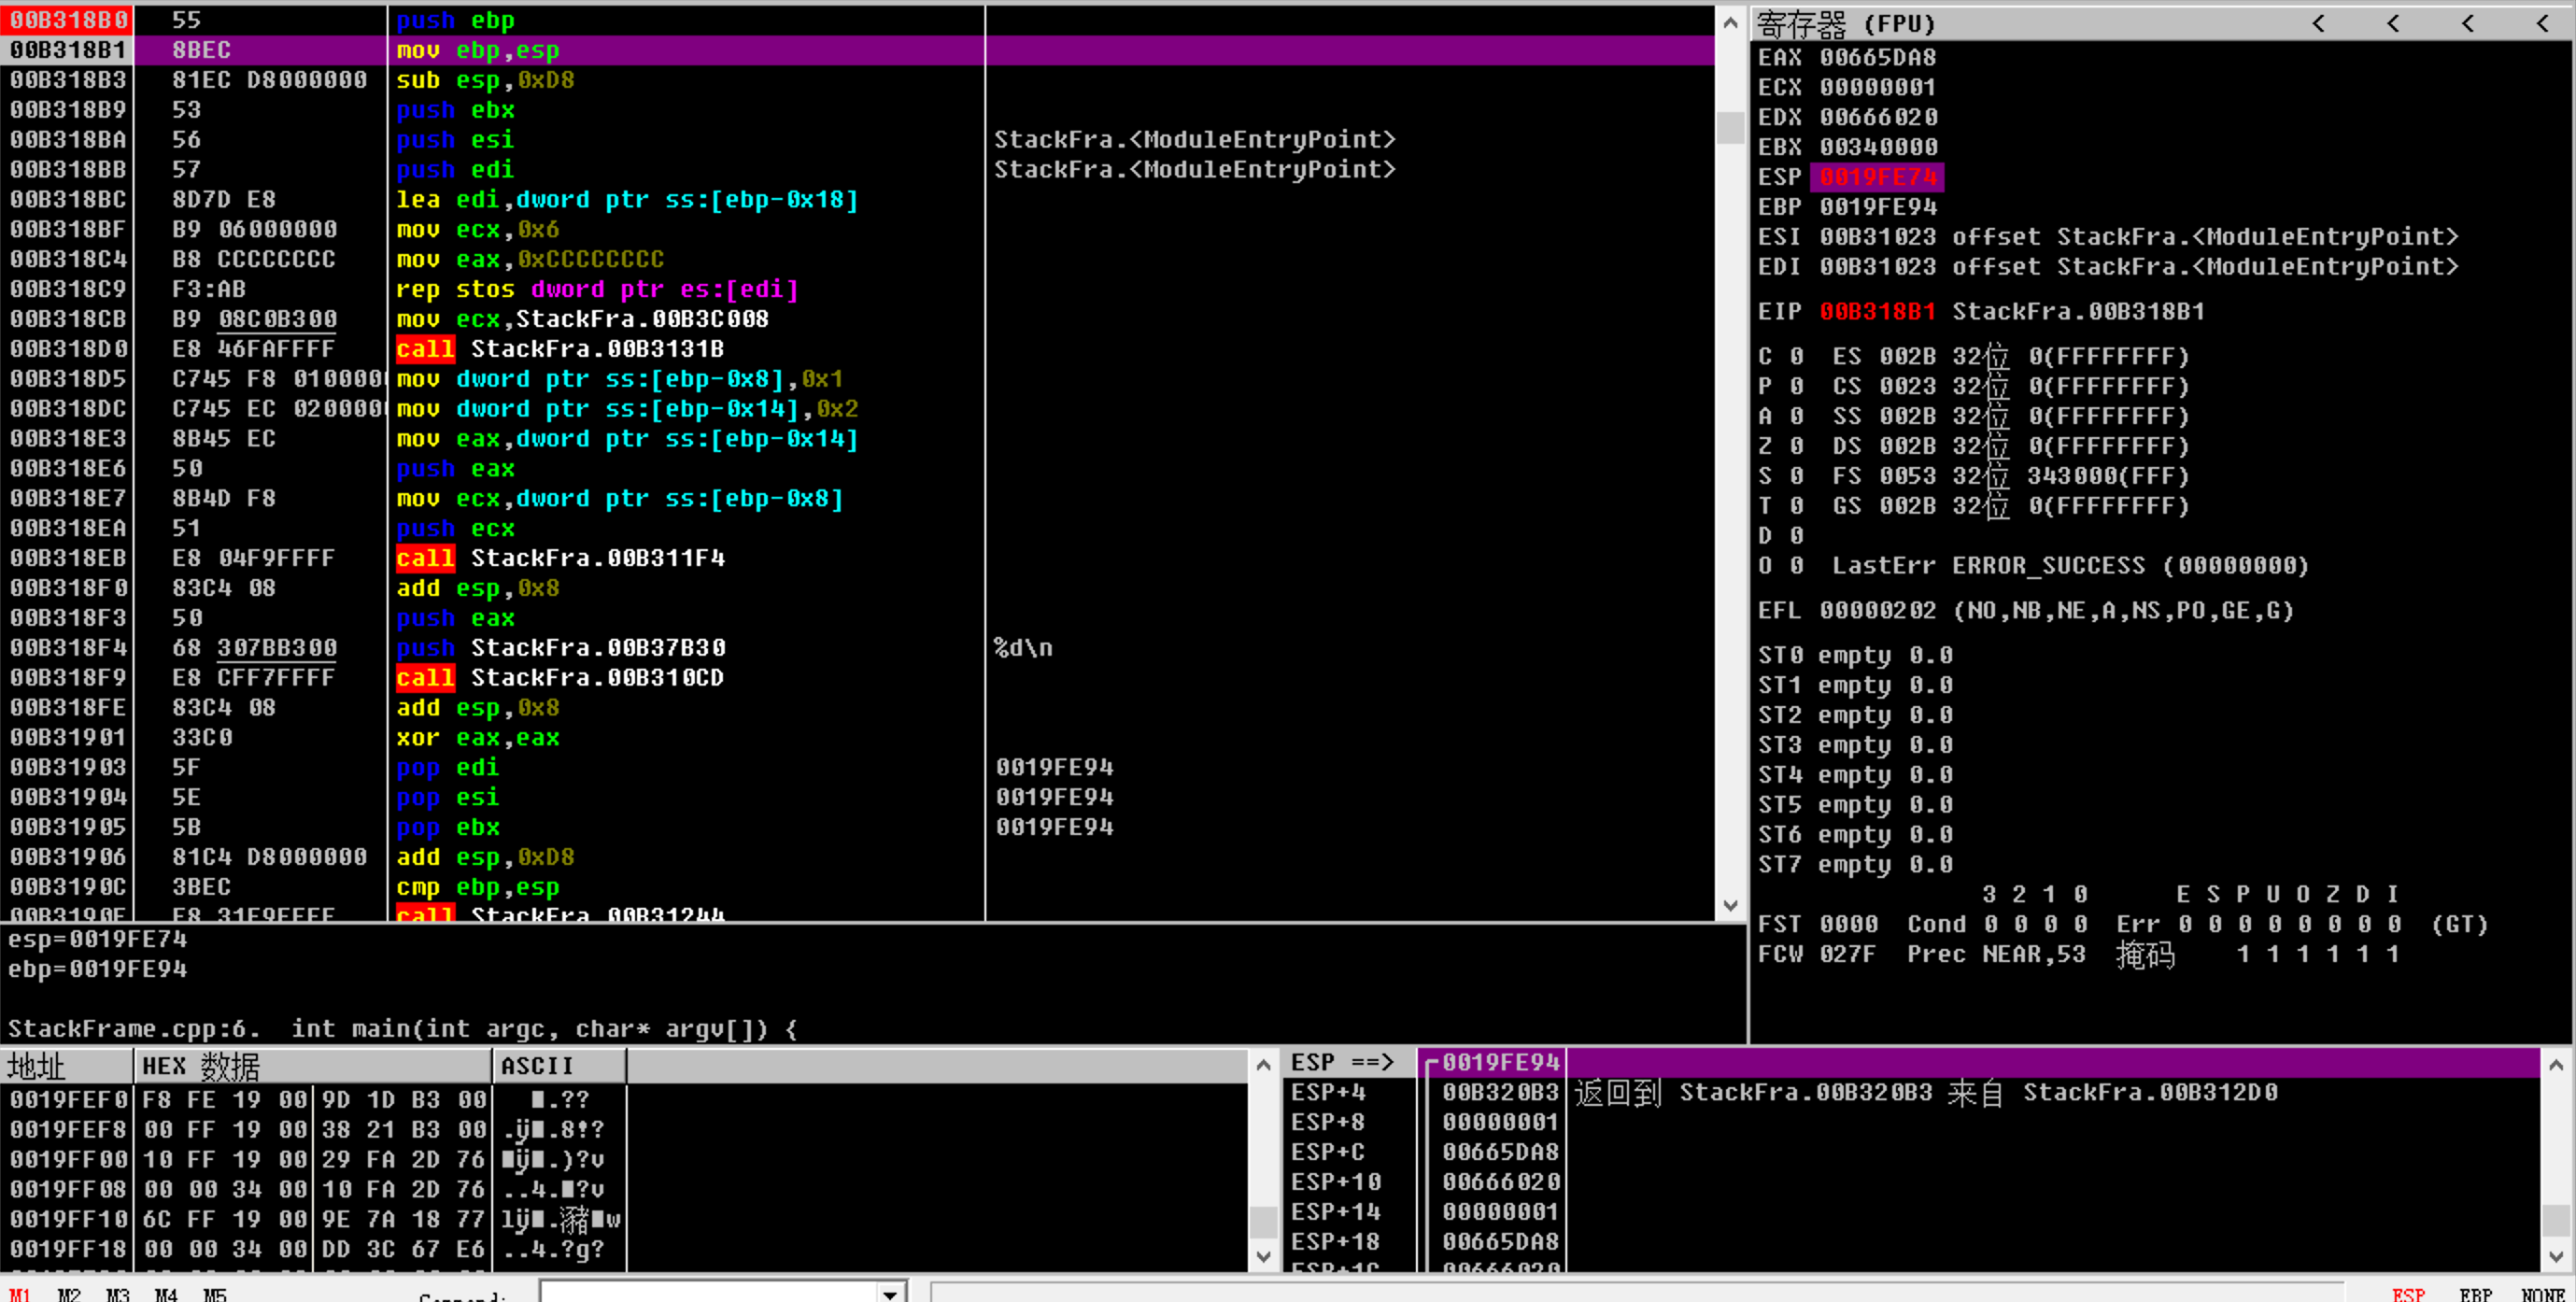The height and width of the screenshot is (1302, 2576).
Task: Select ECX register value 00000001
Action: (x=1877, y=88)
